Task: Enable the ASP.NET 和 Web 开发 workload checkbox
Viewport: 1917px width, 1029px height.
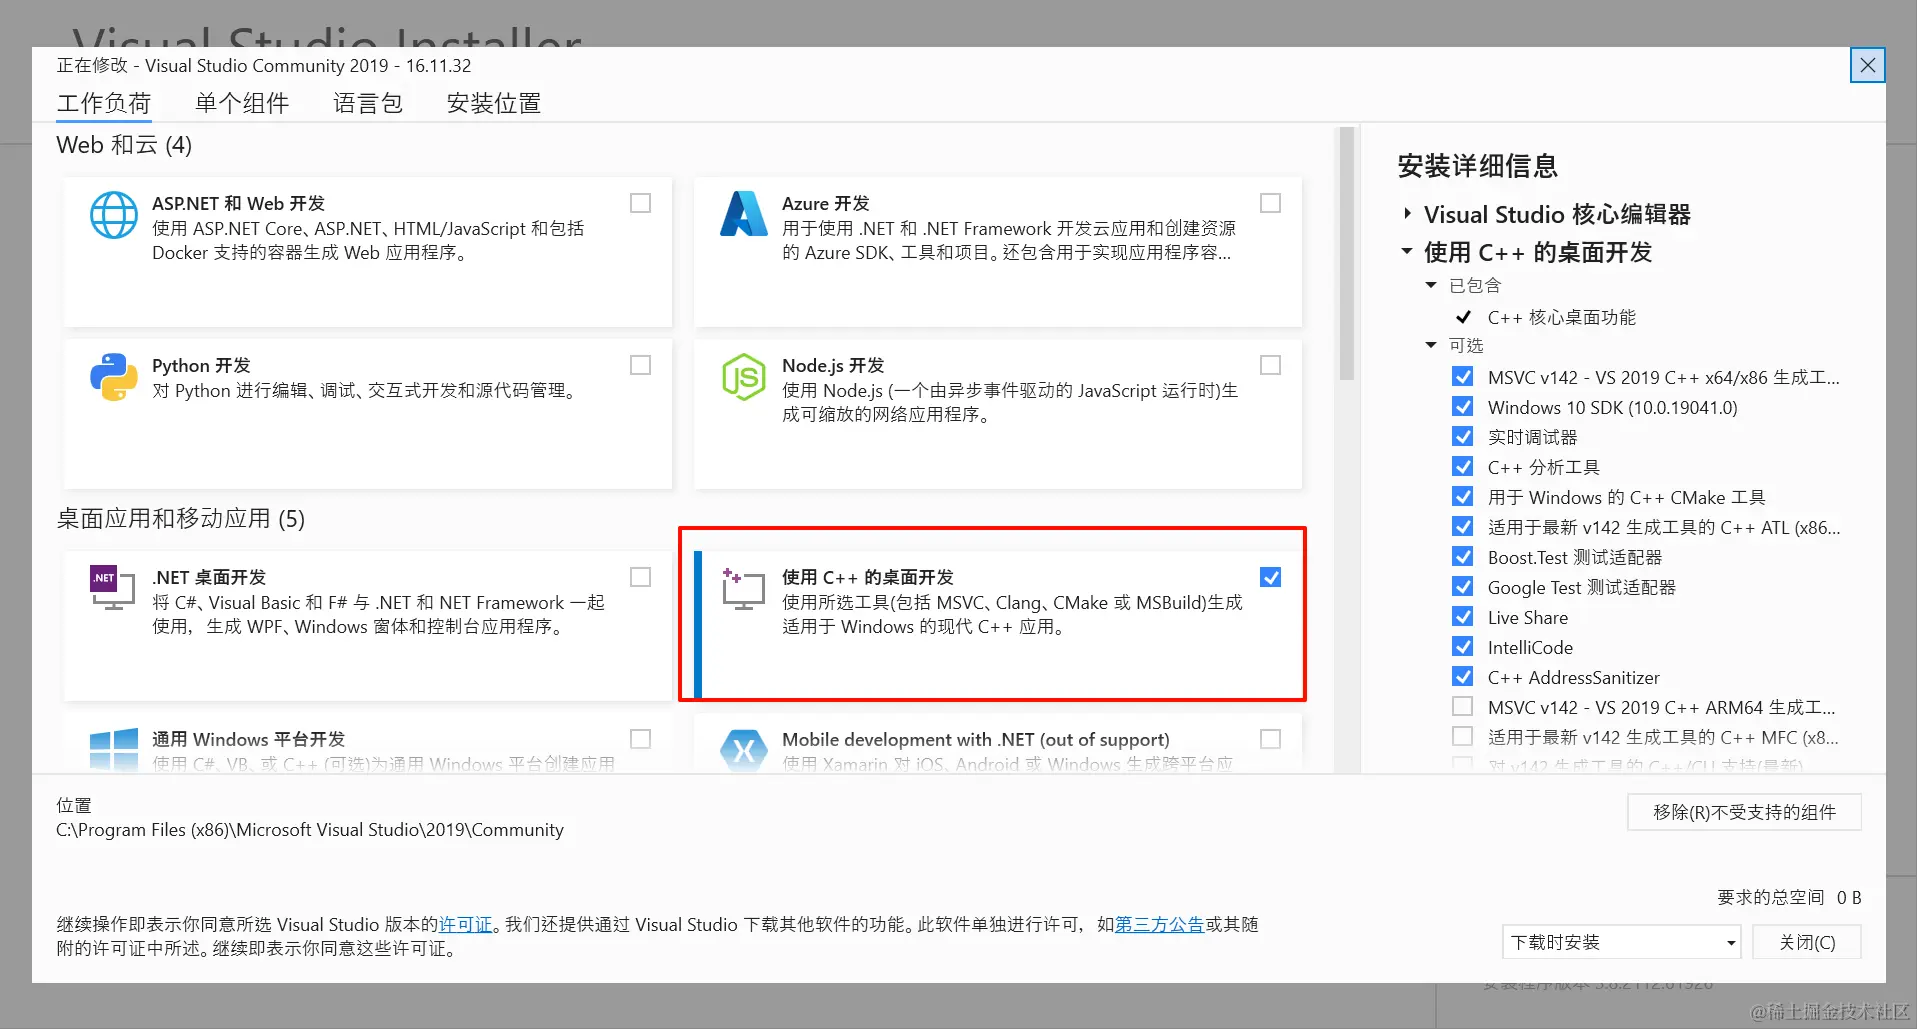Action: tap(640, 202)
